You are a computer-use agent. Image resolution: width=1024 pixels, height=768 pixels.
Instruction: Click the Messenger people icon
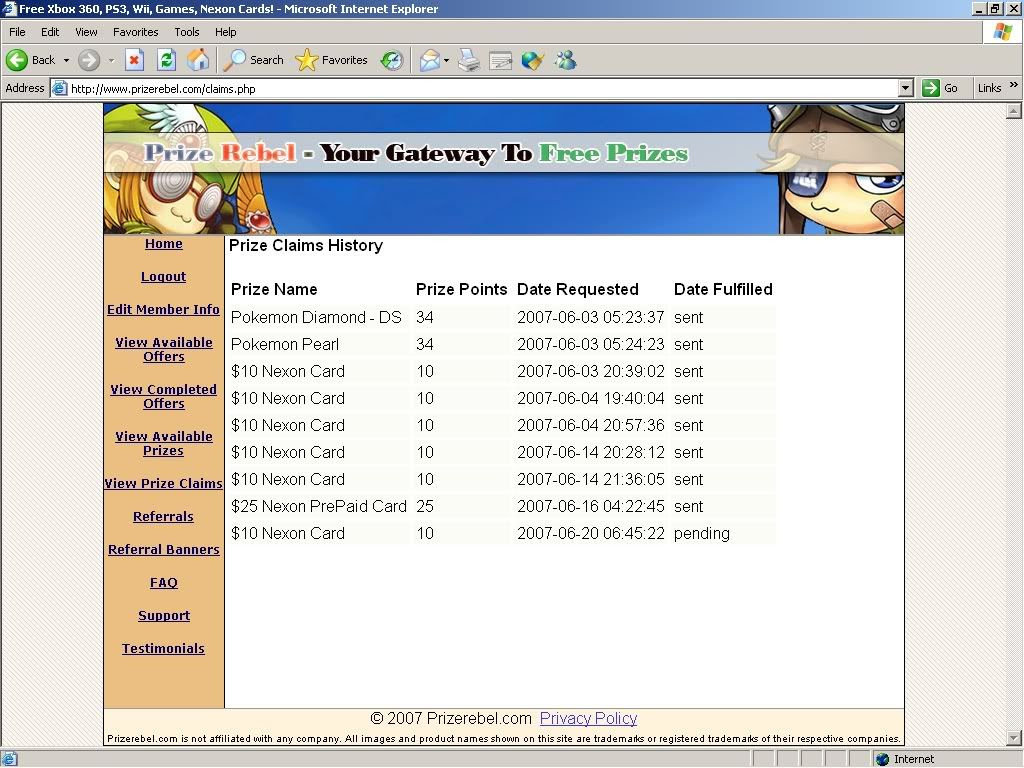pyautogui.click(x=566, y=60)
